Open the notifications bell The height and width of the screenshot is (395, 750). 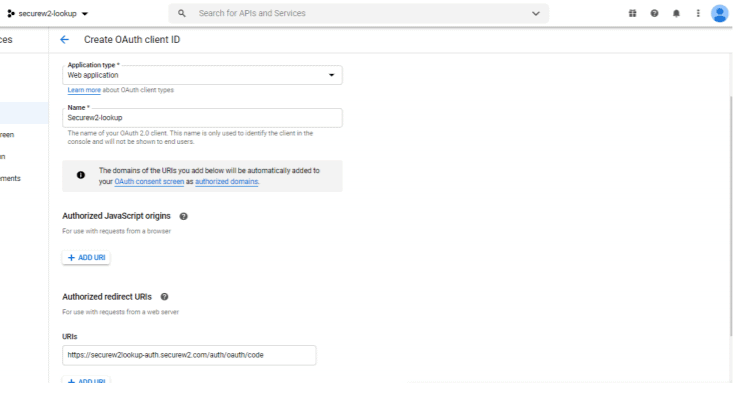(676, 13)
